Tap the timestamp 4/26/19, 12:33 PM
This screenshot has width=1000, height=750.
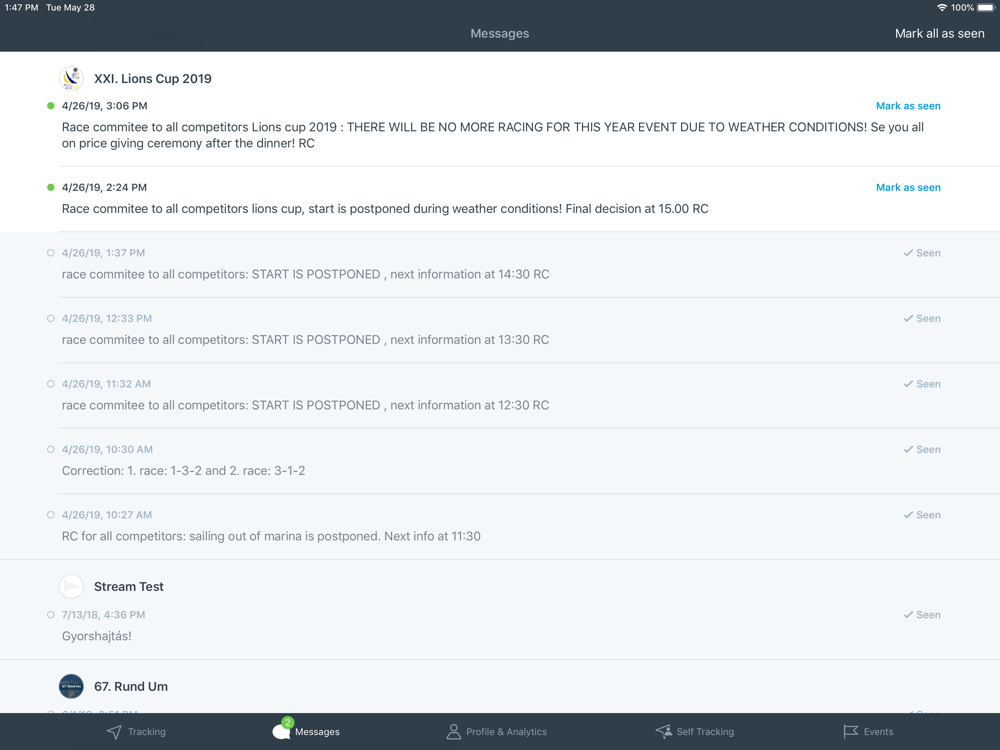(x=107, y=318)
